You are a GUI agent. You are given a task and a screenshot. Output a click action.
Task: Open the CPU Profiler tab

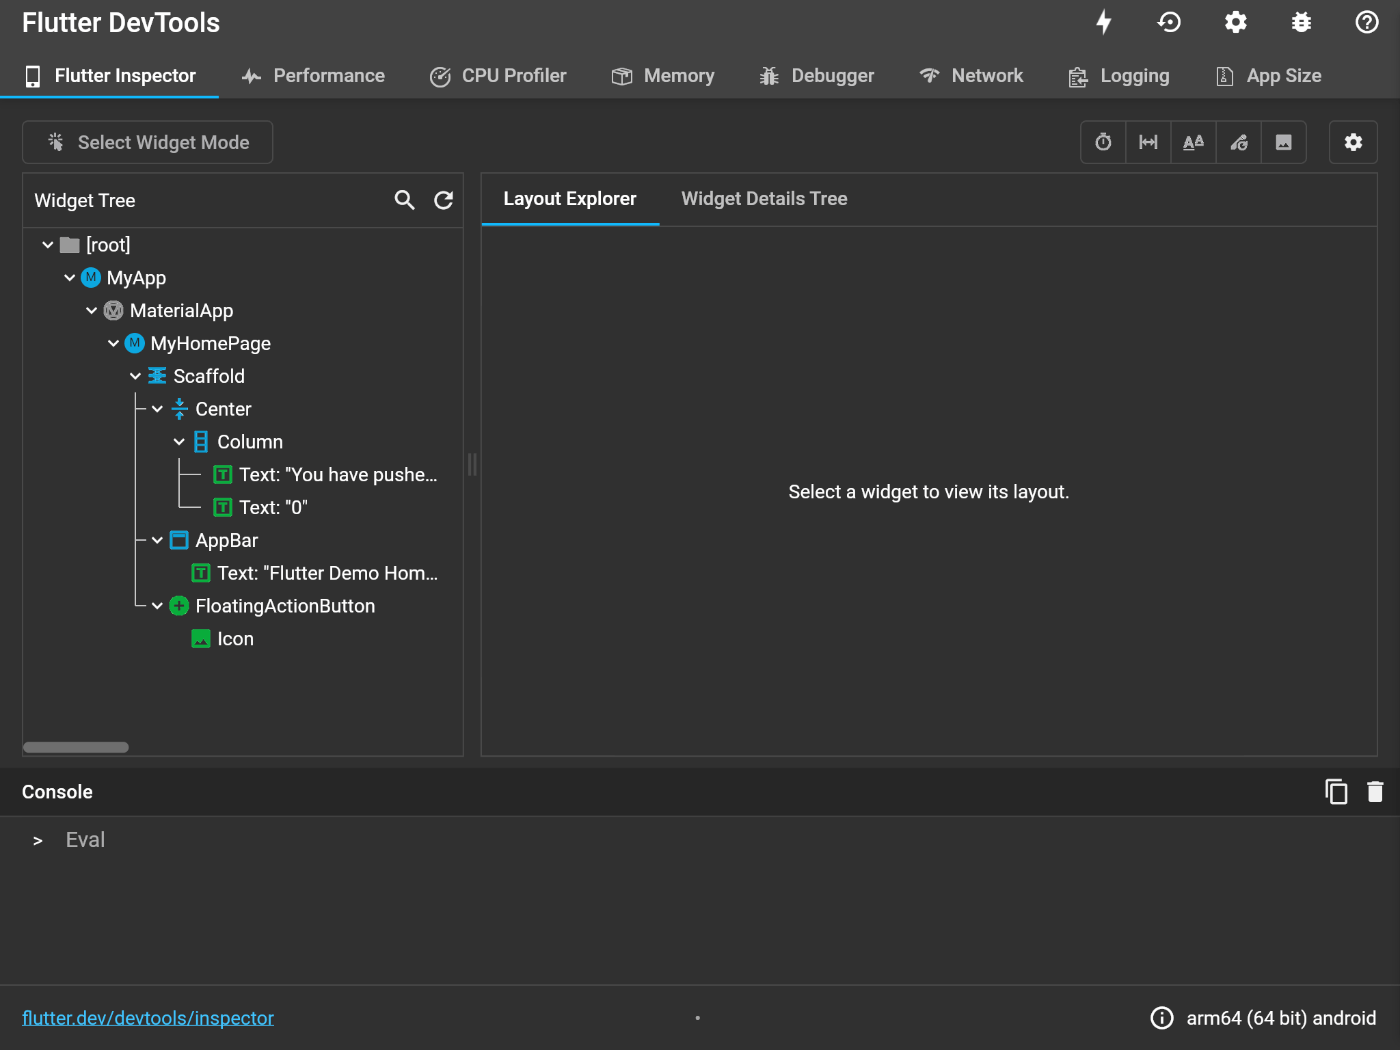498,76
